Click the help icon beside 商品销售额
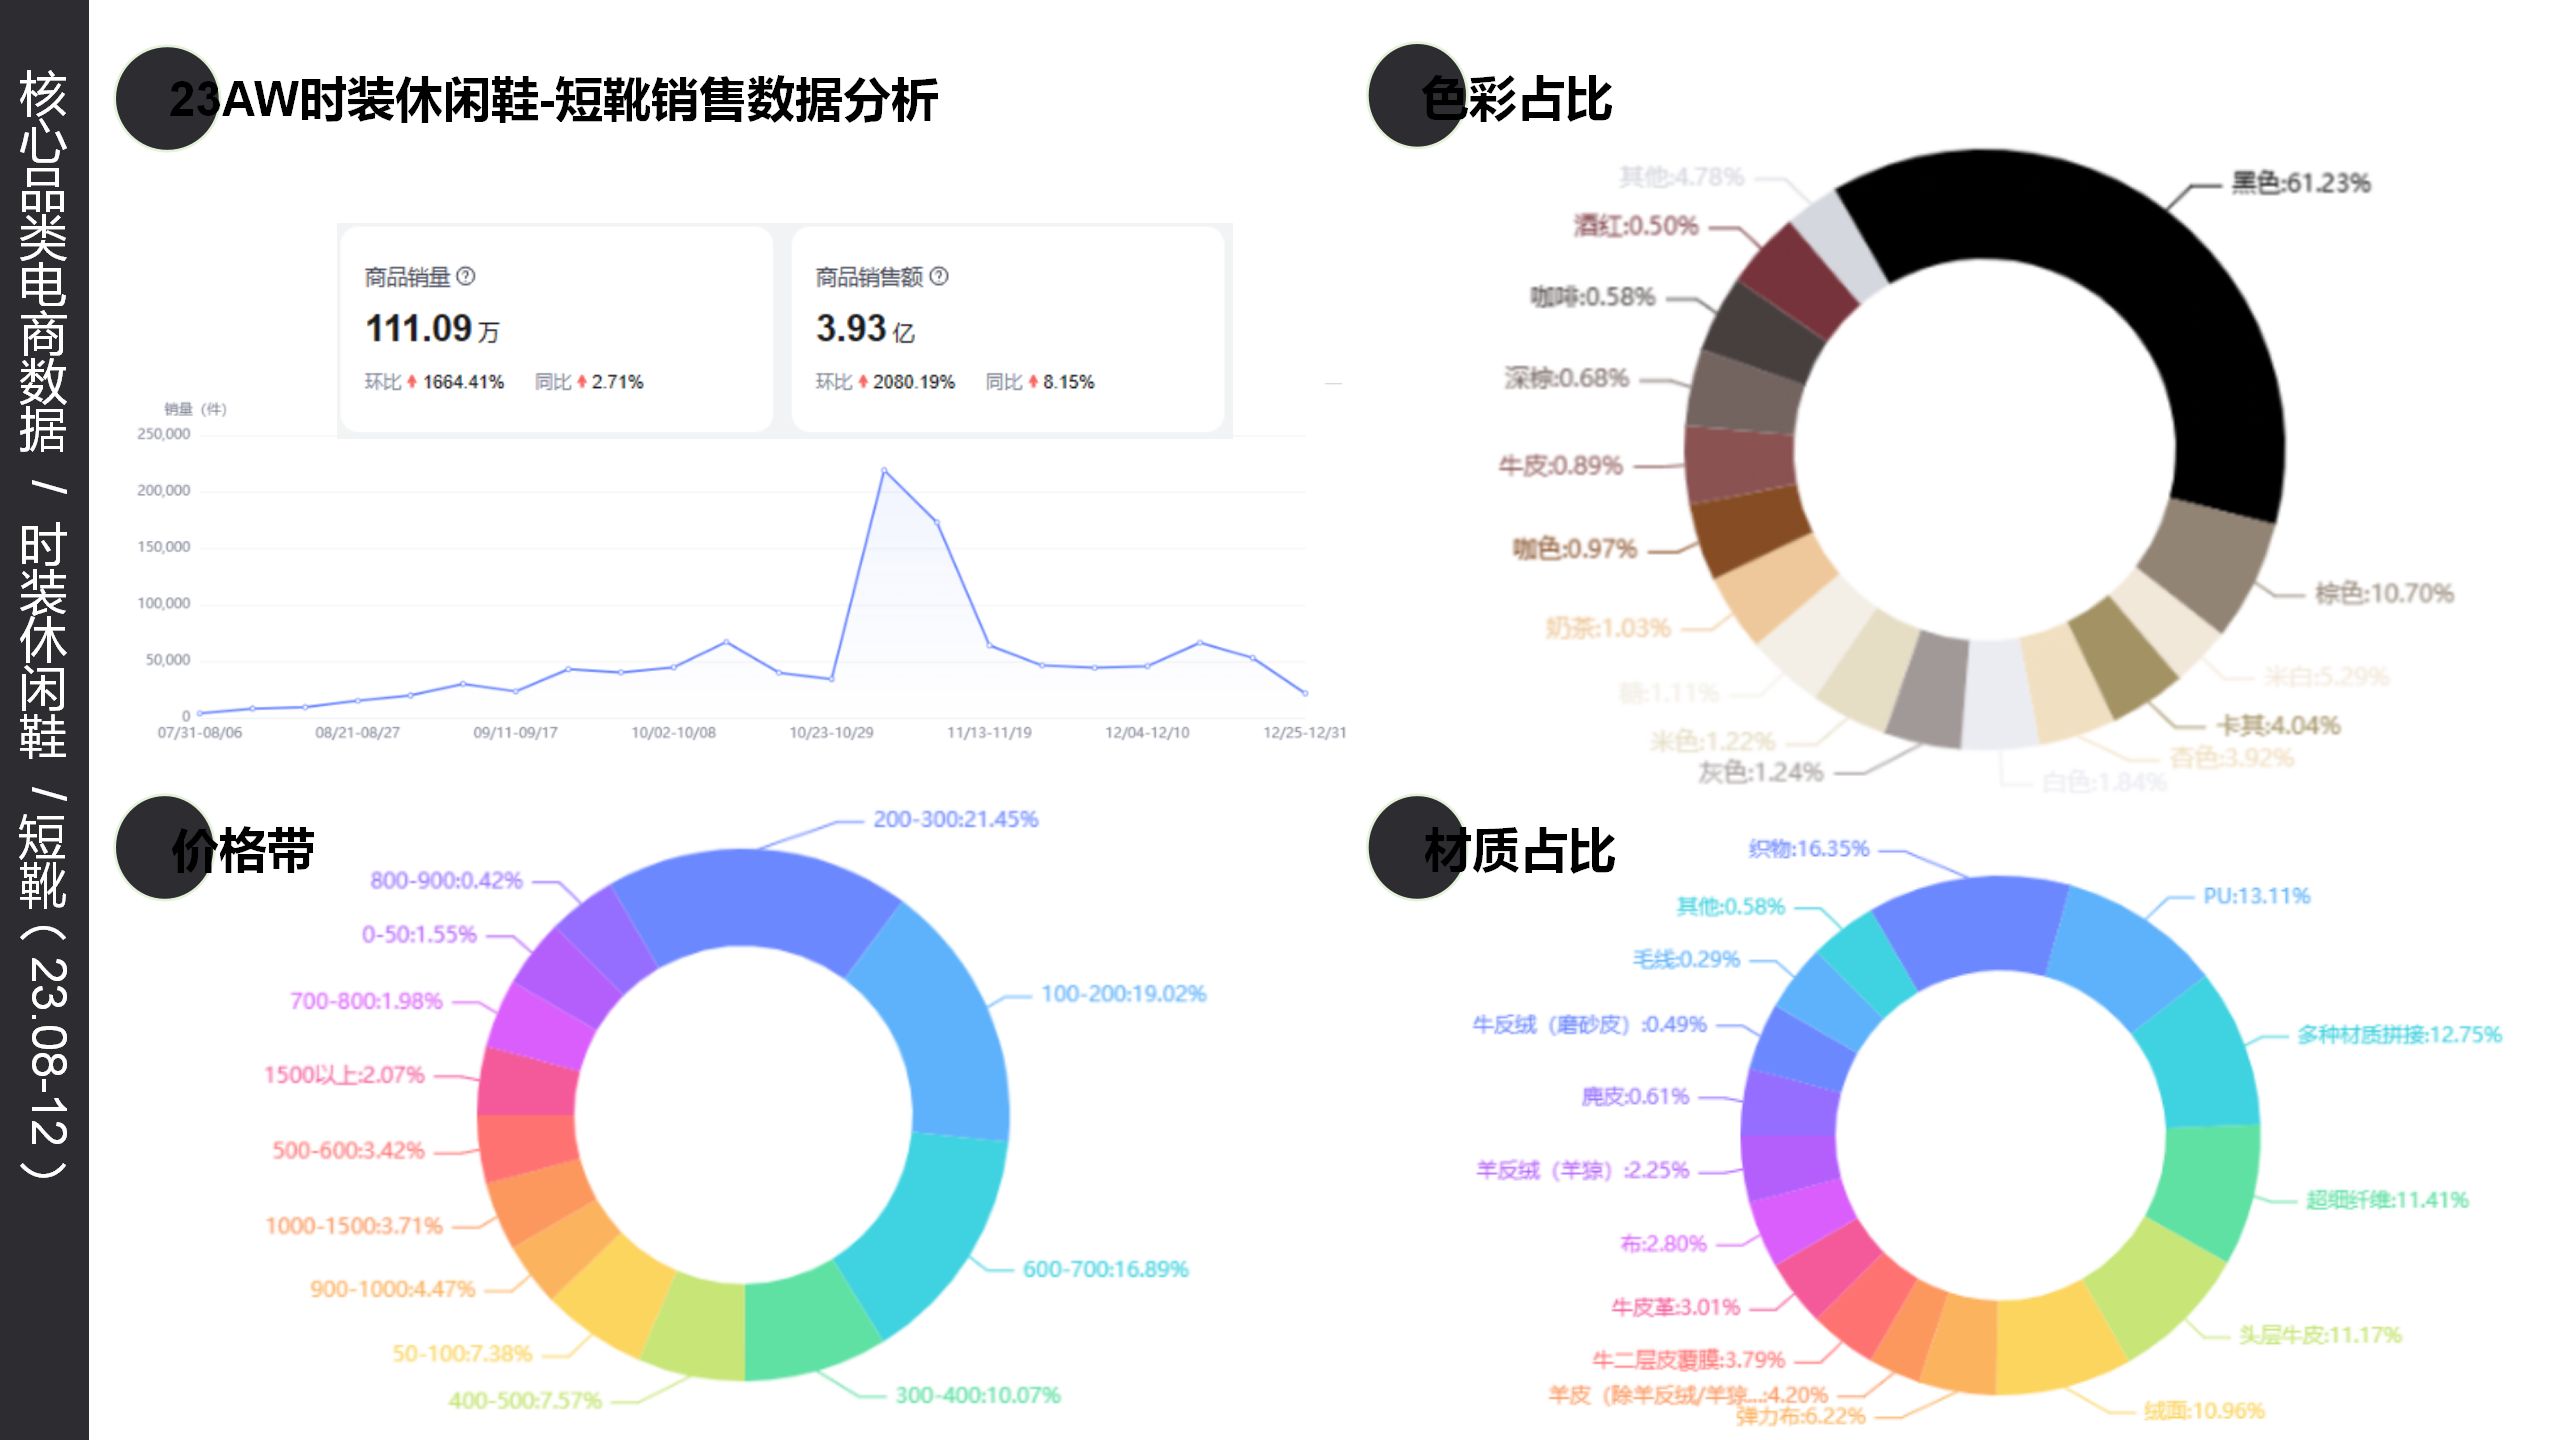This screenshot has width=2560, height=1440. click(939, 276)
